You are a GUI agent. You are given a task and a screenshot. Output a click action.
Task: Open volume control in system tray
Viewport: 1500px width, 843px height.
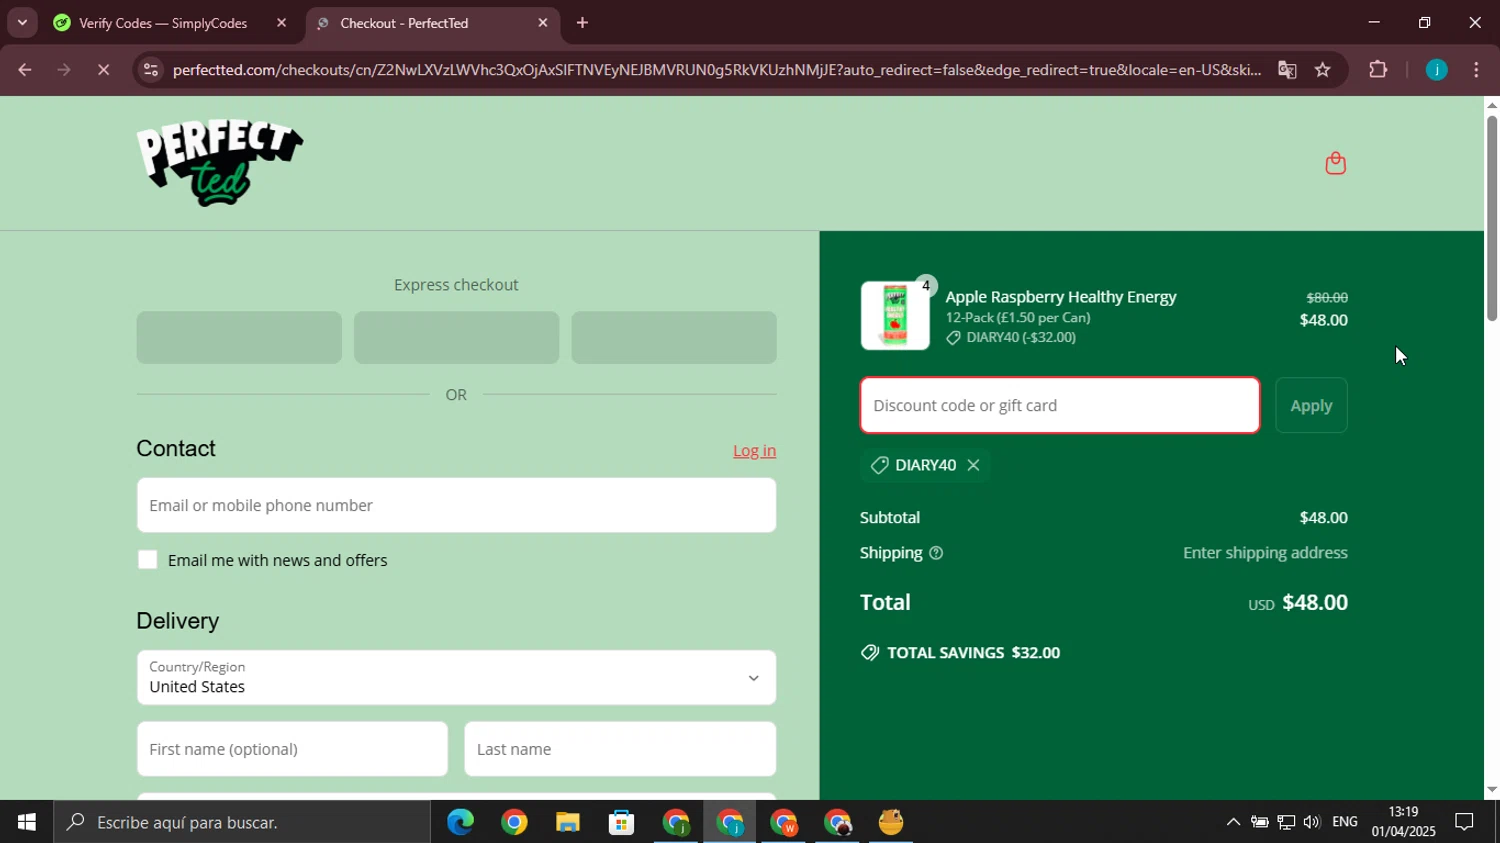point(1311,822)
